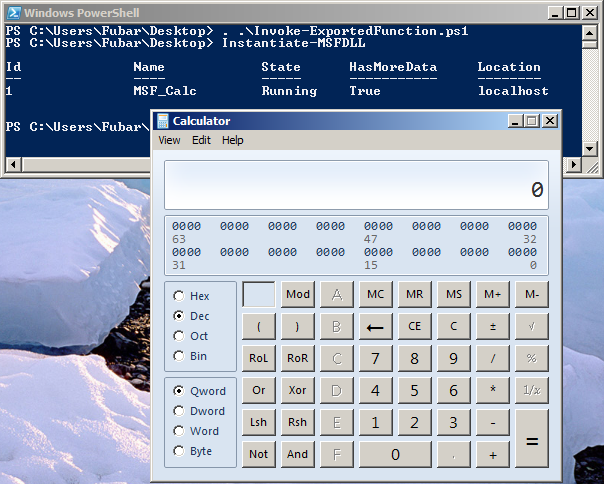Image resolution: width=604 pixels, height=484 pixels.
Task: Click the Or button
Action: point(258,390)
